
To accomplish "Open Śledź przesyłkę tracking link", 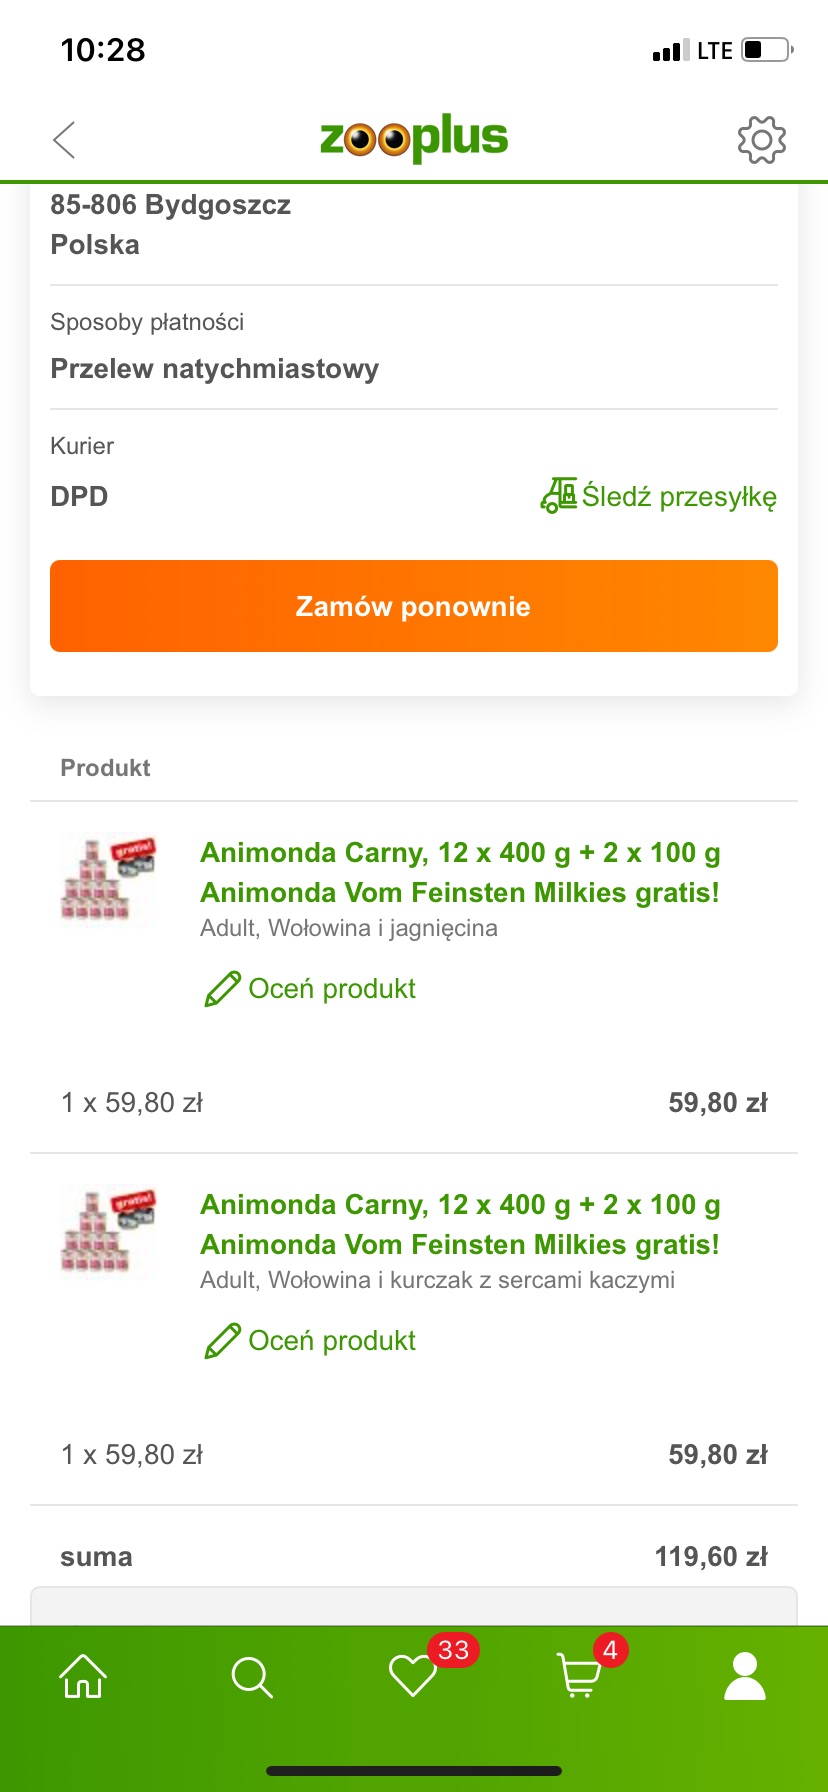I will (x=659, y=496).
